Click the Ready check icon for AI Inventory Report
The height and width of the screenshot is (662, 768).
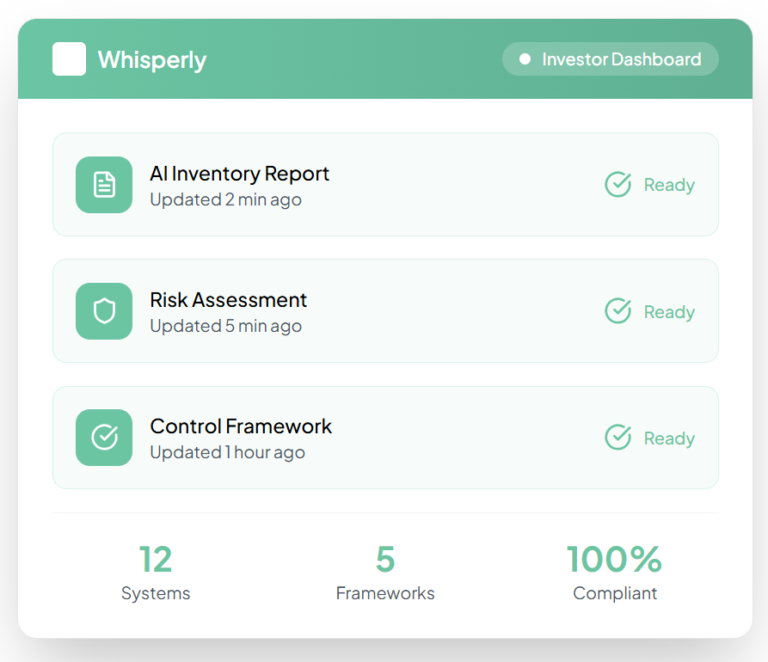click(618, 185)
